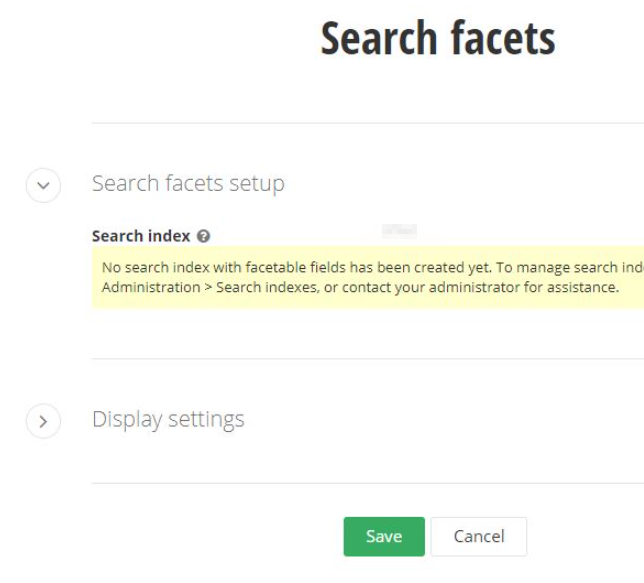The image size is (644, 583).
Task: Expand the Display settings section
Action: tap(44, 421)
